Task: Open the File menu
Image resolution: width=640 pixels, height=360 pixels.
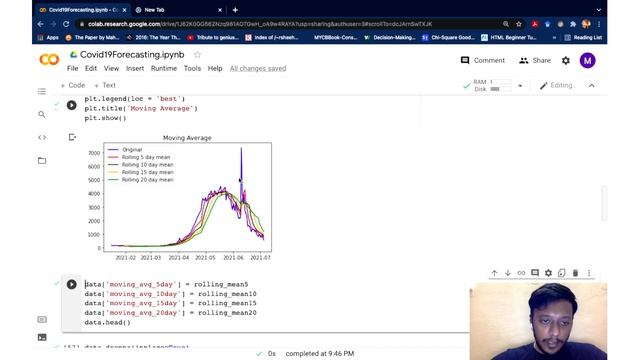Action: pos(73,68)
